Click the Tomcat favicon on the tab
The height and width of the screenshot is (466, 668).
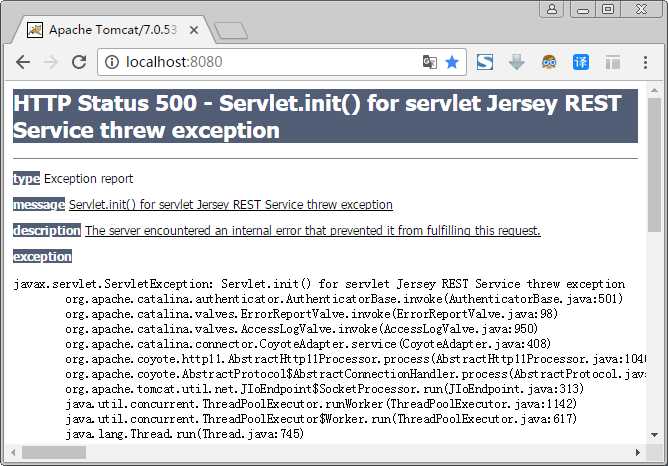pyautogui.click(x=35, y=30)
